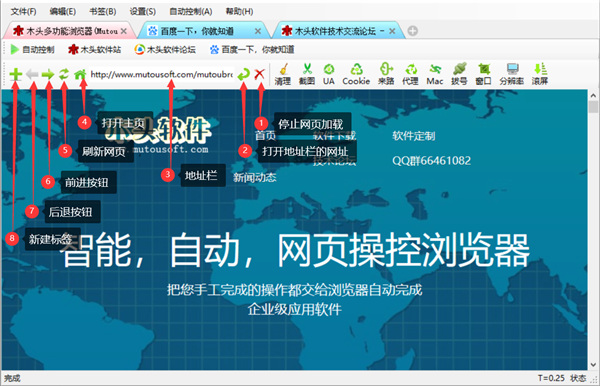Open the 帮助(H) menu
The width and height of the screenshot is (600, 386).
[239, 11]
